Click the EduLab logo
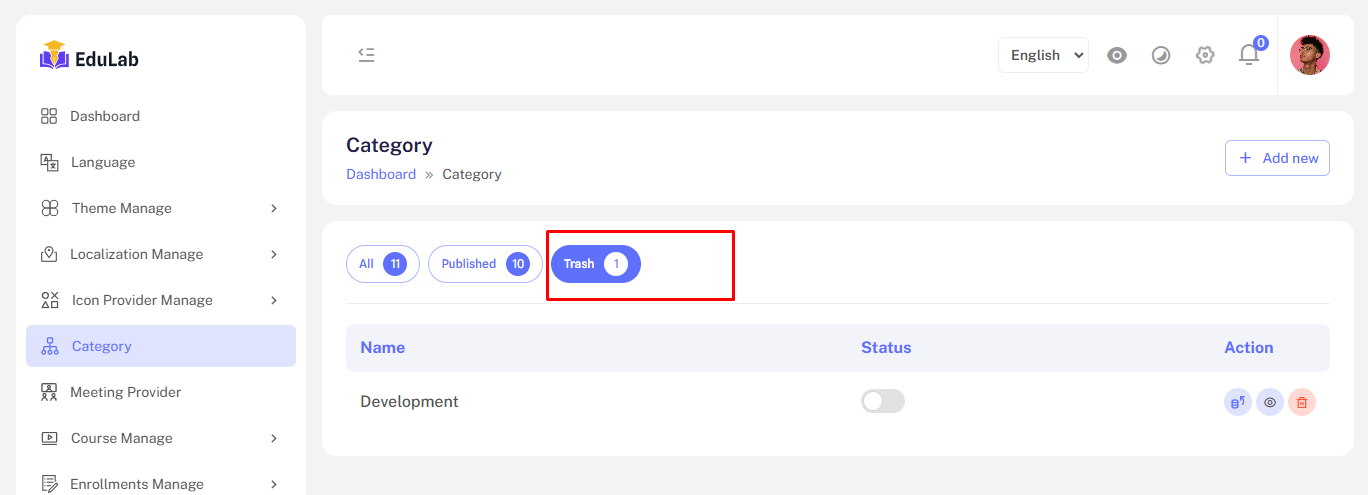Screen dimensions: 1368x495 [90, 57]
